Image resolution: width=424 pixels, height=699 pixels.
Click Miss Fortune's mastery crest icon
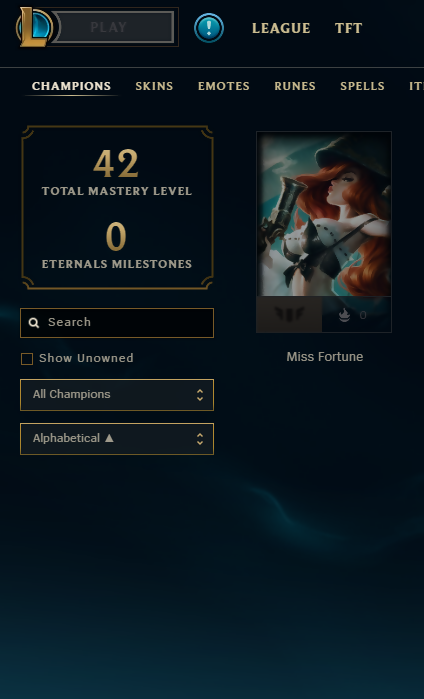(289, 315)
